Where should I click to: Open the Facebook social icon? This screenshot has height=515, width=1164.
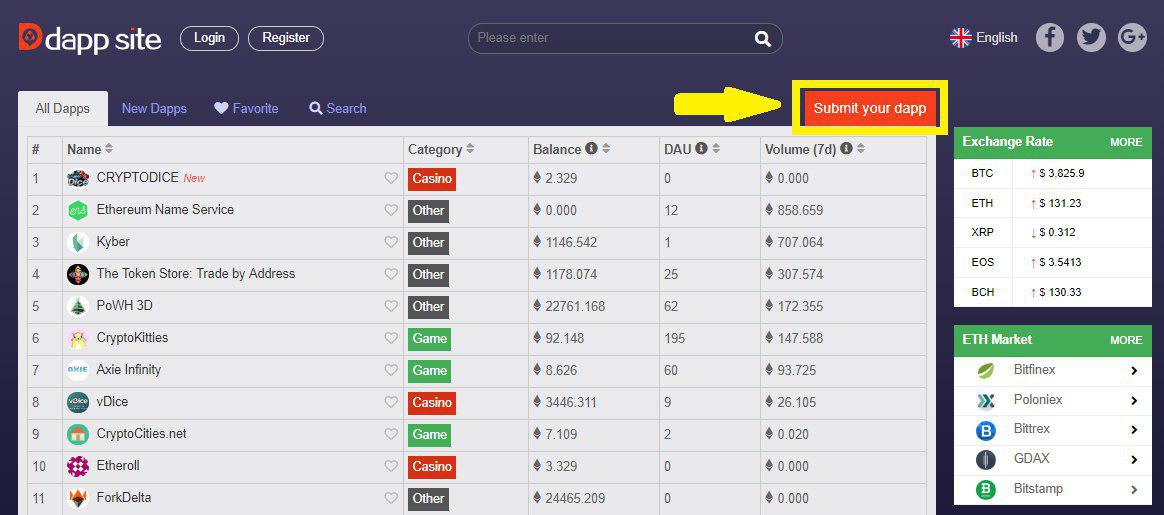tap(1050, 37)
